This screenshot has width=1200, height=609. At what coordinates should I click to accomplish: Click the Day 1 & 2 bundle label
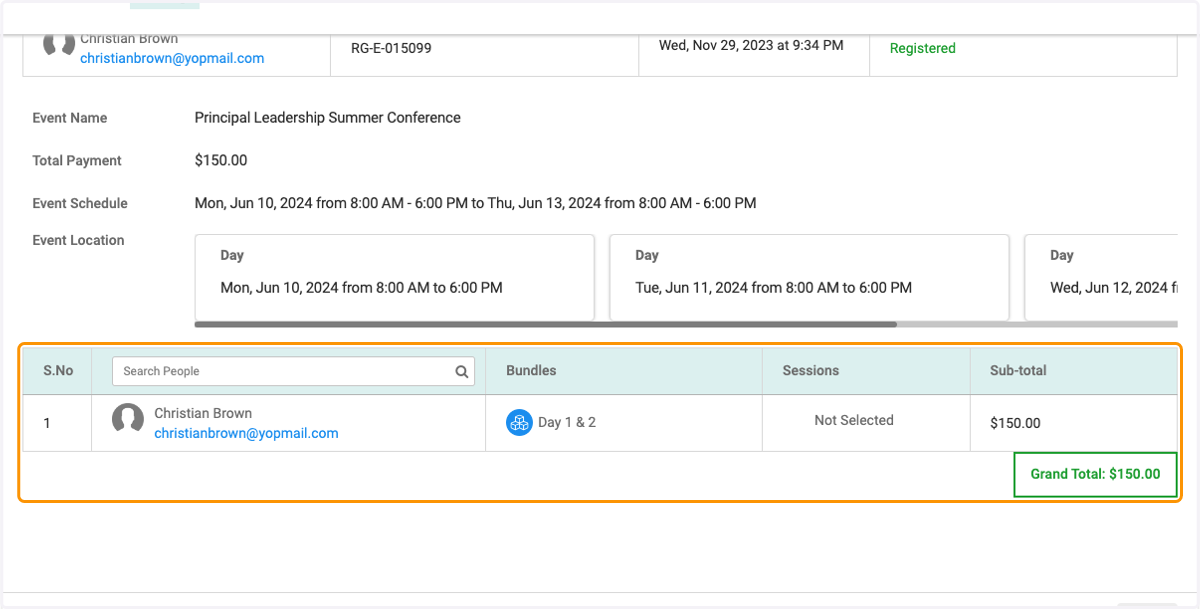point(567,422)
